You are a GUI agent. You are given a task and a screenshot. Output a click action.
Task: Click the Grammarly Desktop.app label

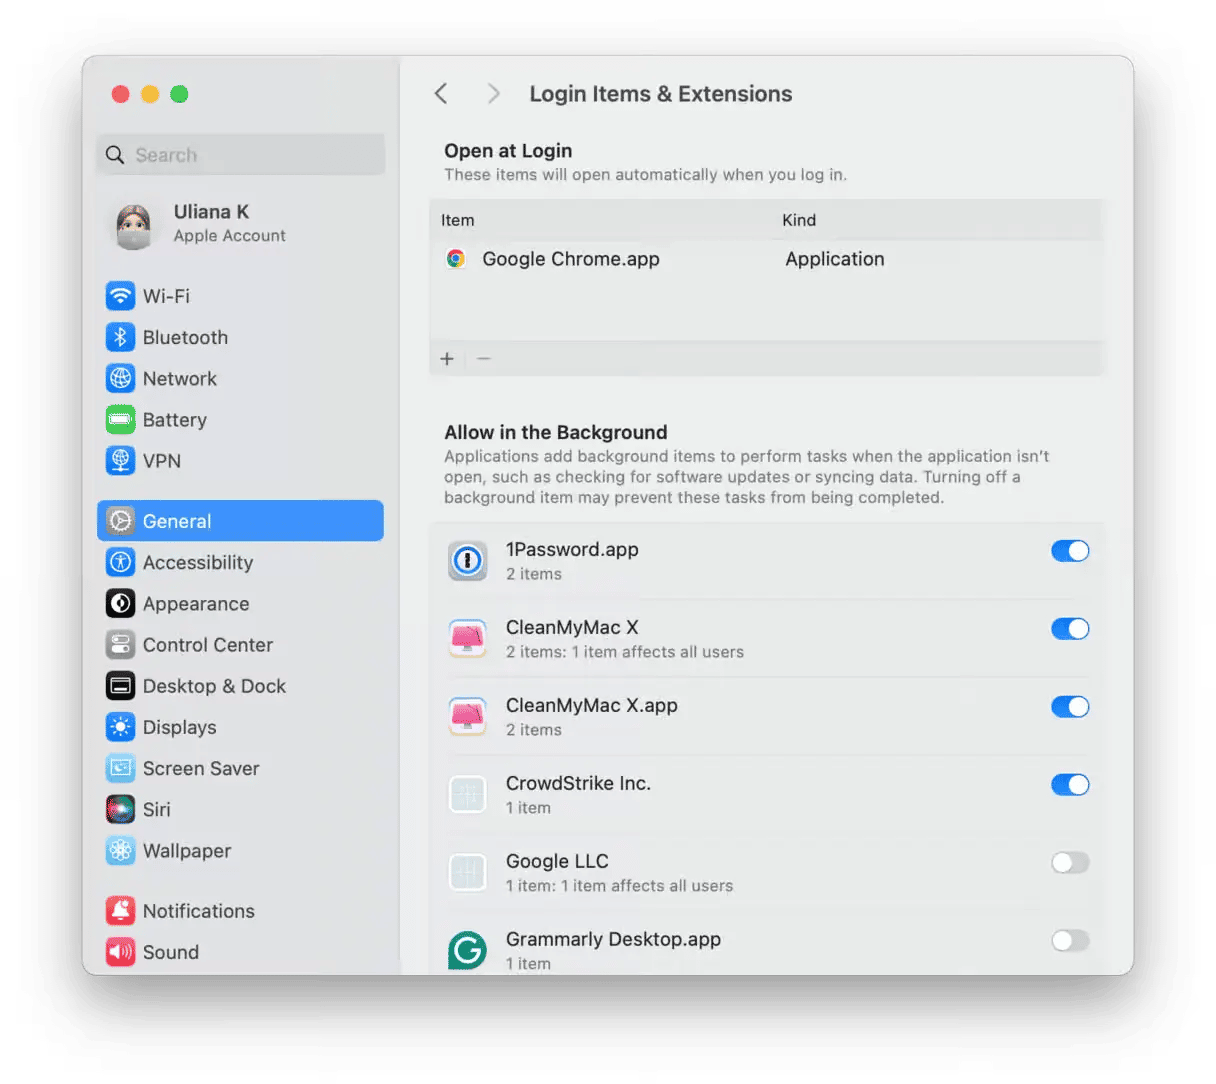point(613,939)
